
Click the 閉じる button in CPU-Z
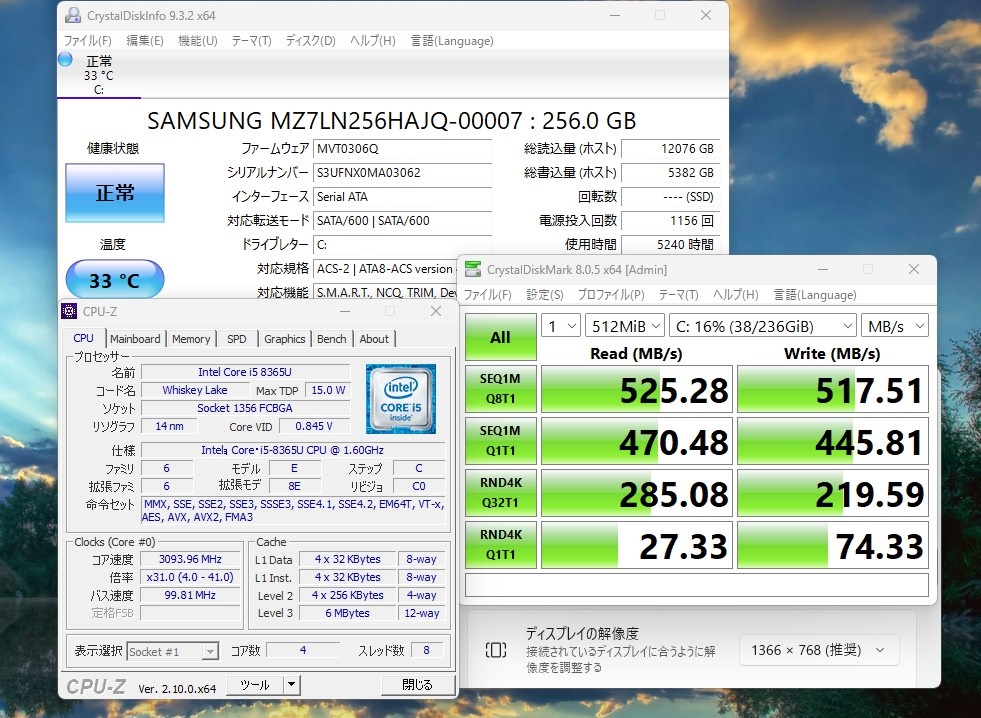[417, 685]
